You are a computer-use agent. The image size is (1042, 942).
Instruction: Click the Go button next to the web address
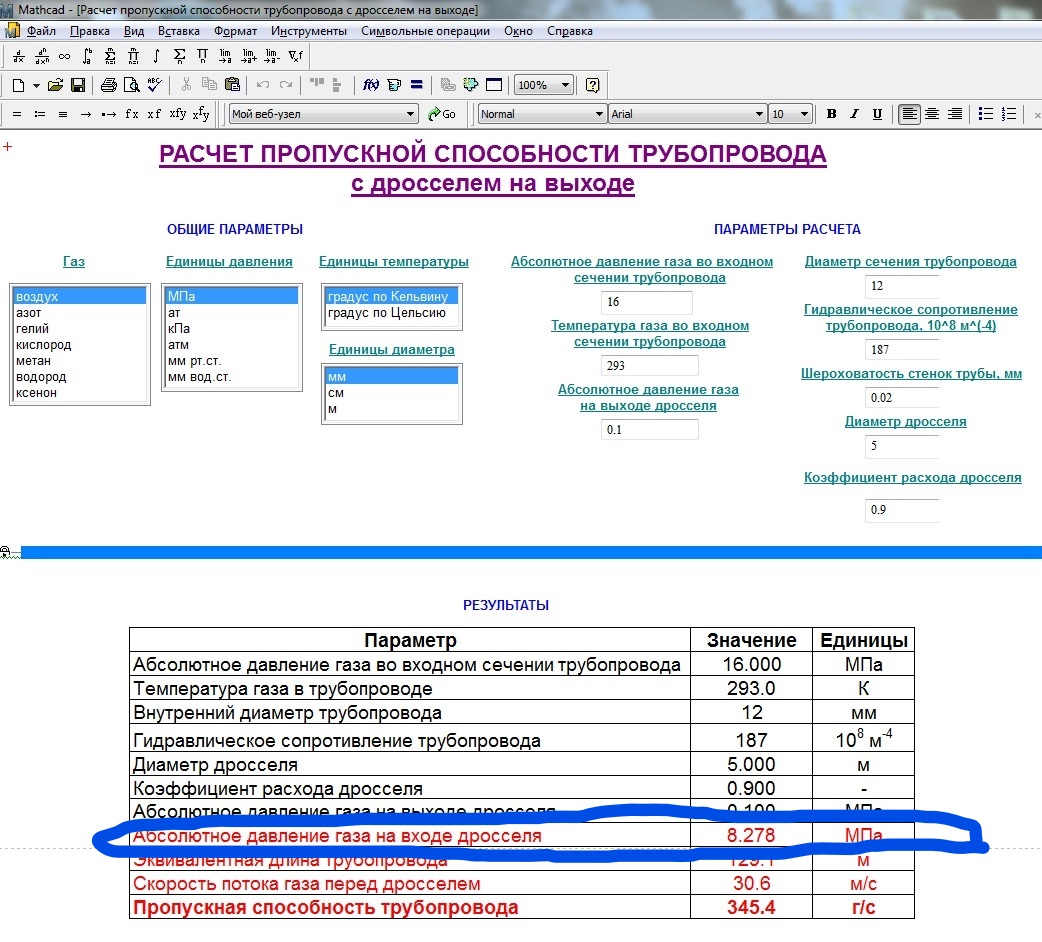coord(443,113)
